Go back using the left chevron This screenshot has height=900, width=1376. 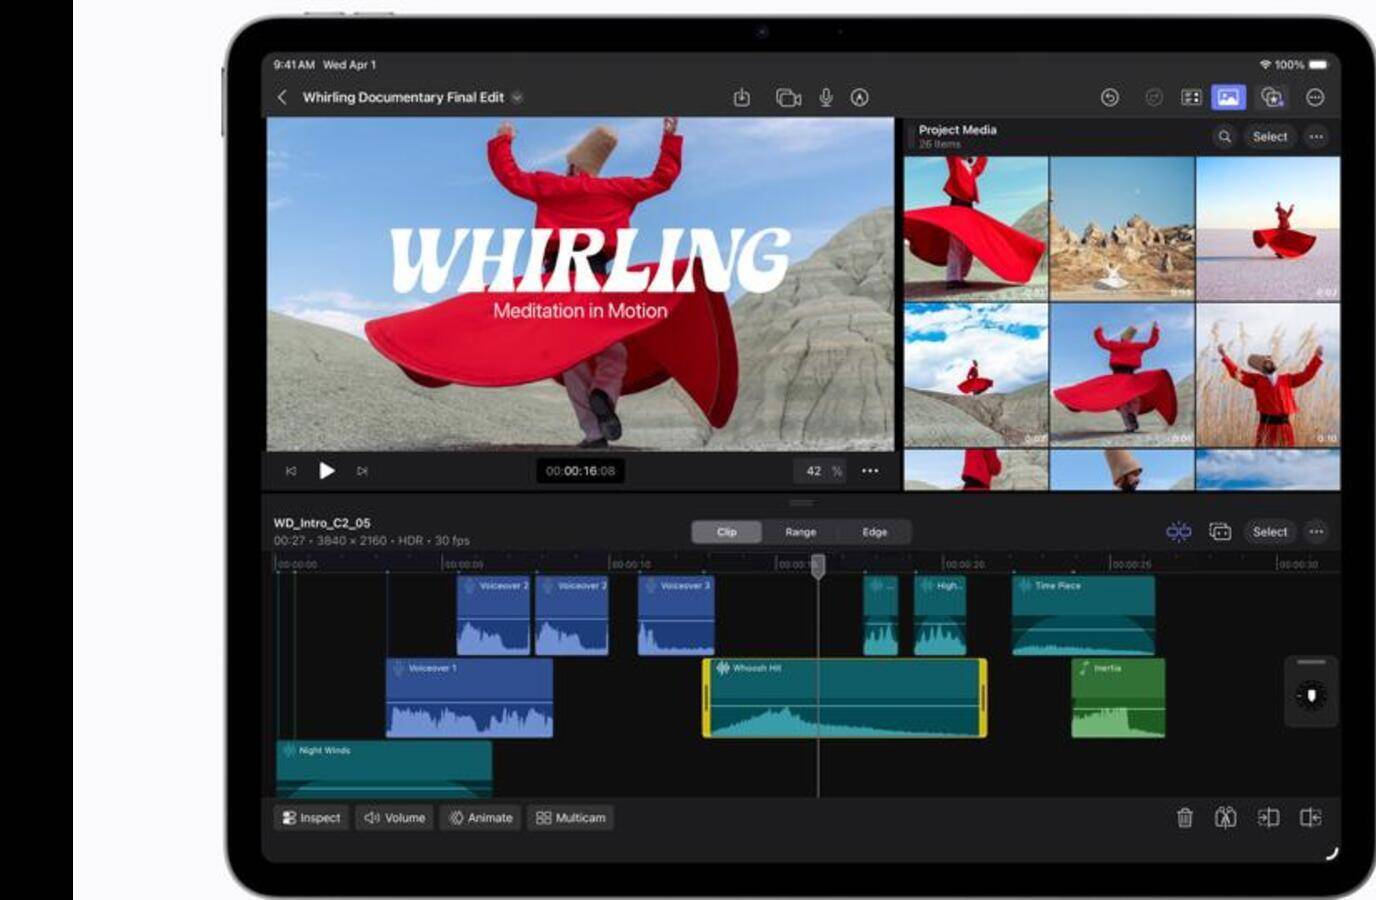pos(282,97)
